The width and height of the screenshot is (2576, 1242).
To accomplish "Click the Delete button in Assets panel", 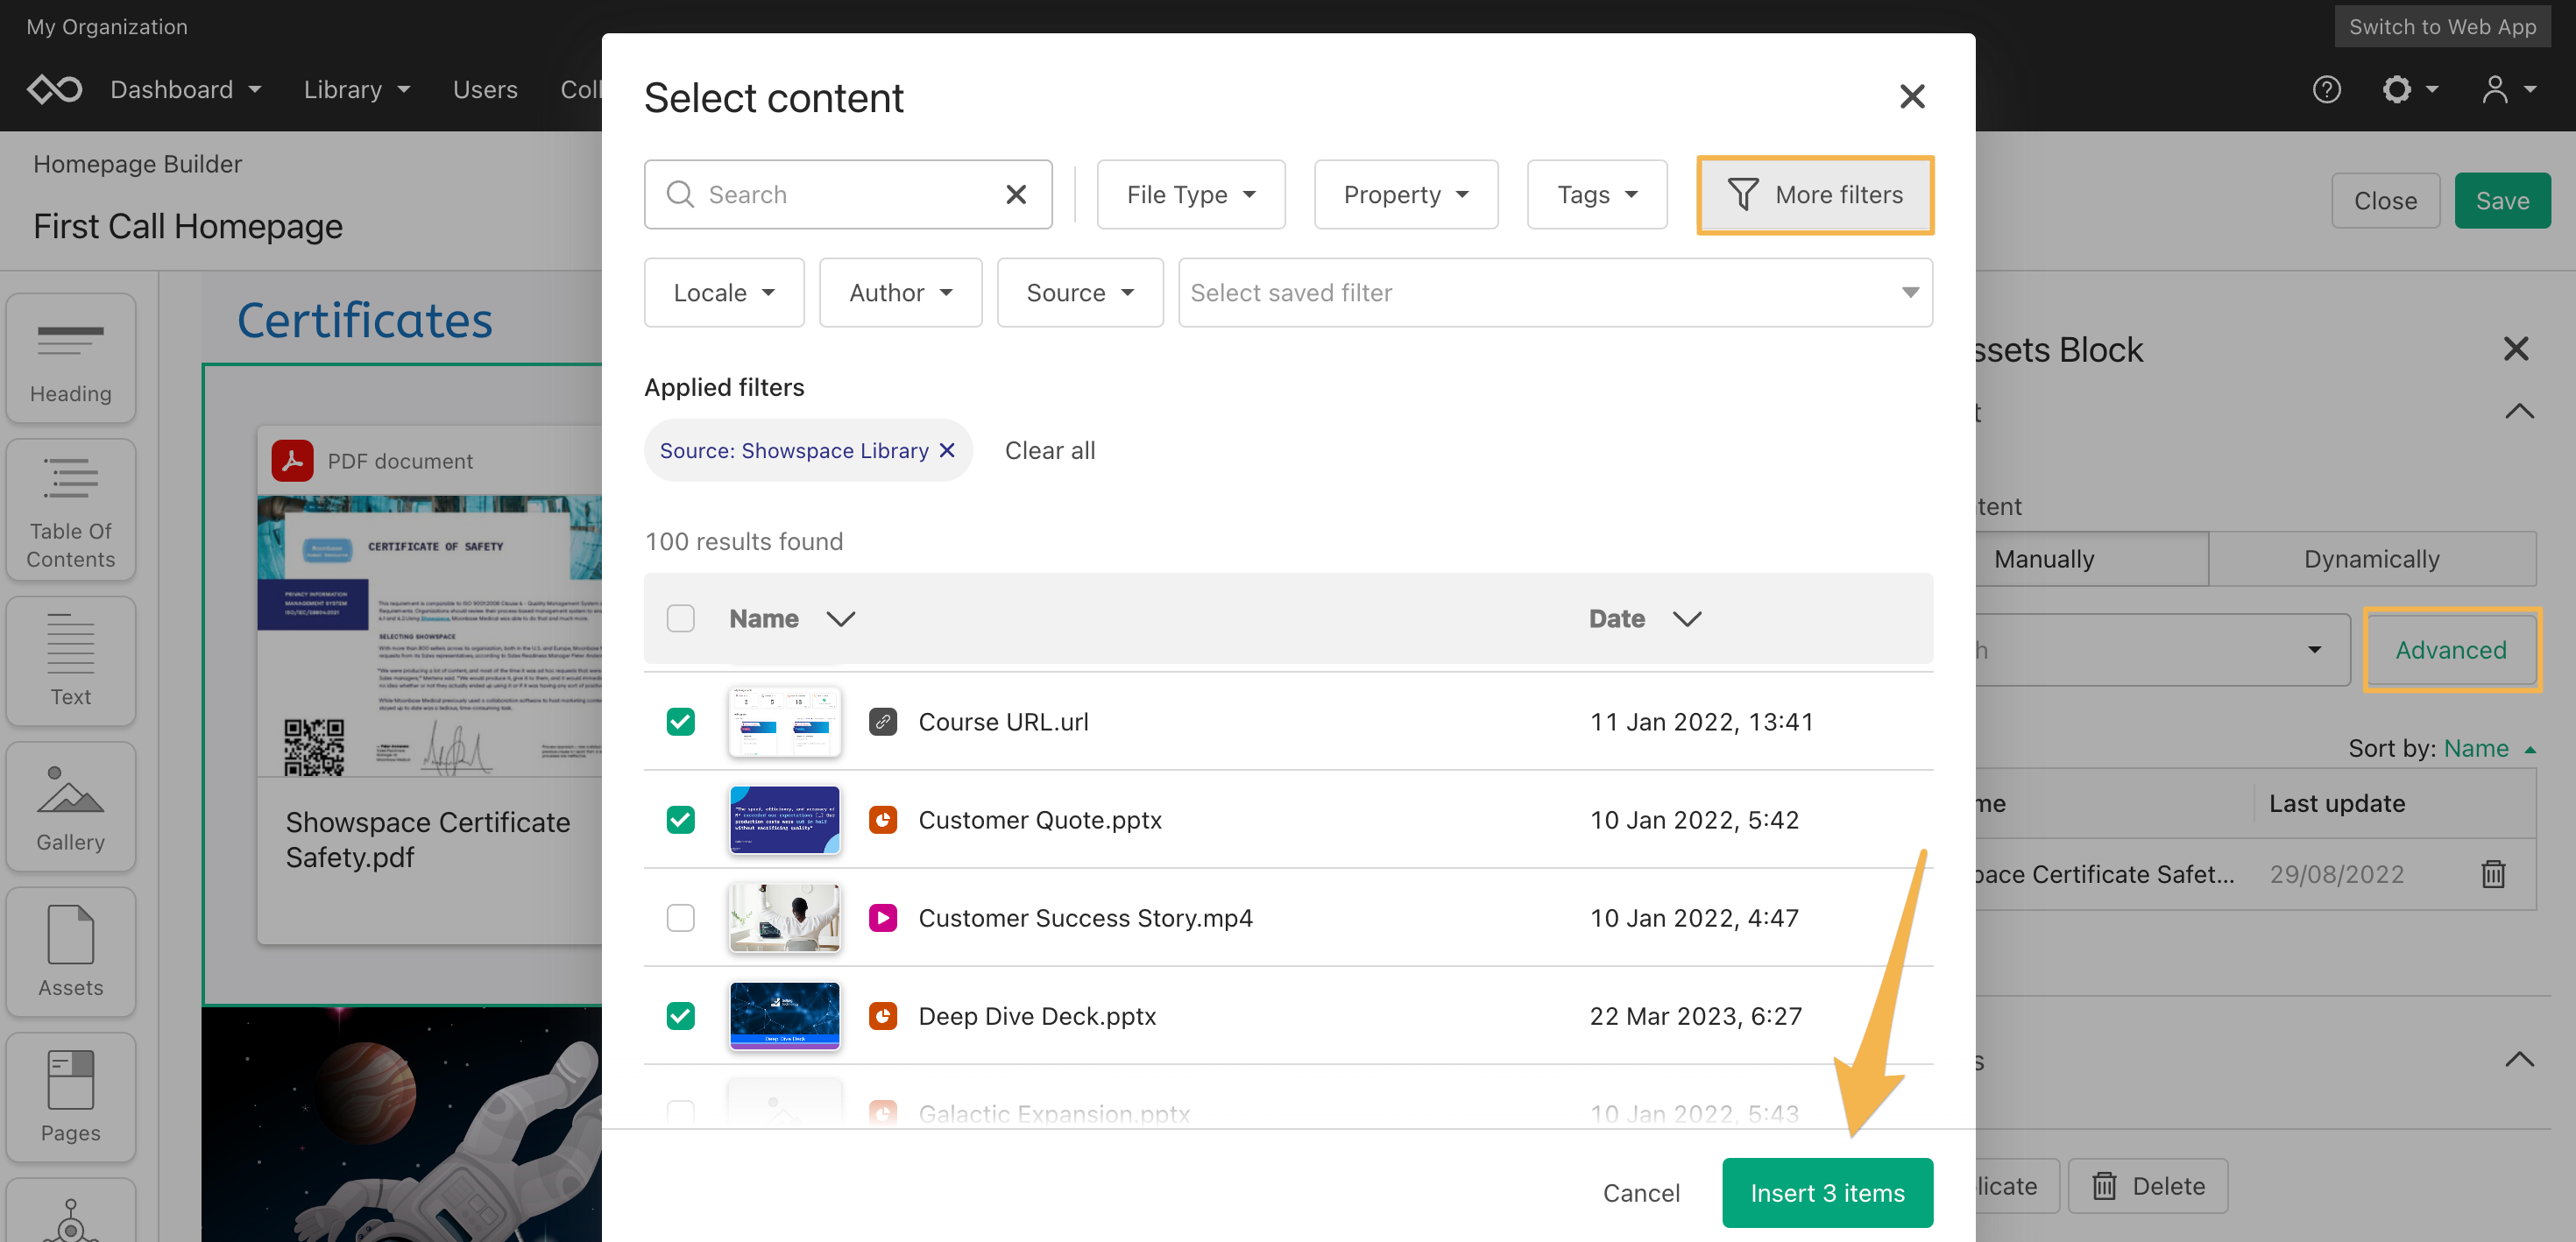I will pyautogui.click(x=2147, y=1185).
